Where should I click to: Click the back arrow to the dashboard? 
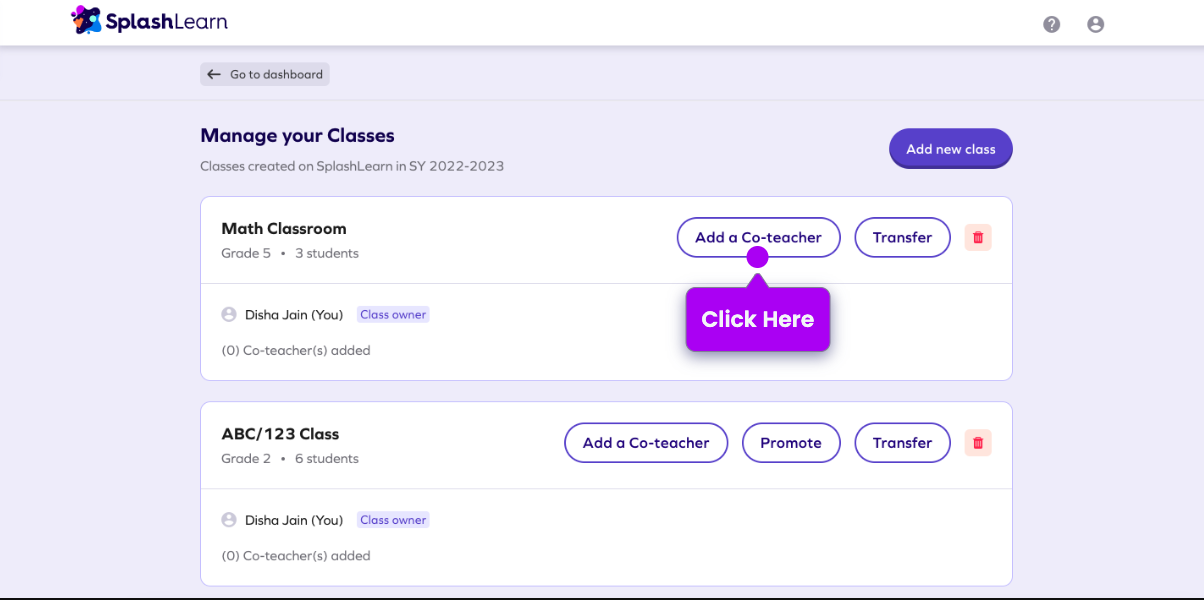pos(213,74)
